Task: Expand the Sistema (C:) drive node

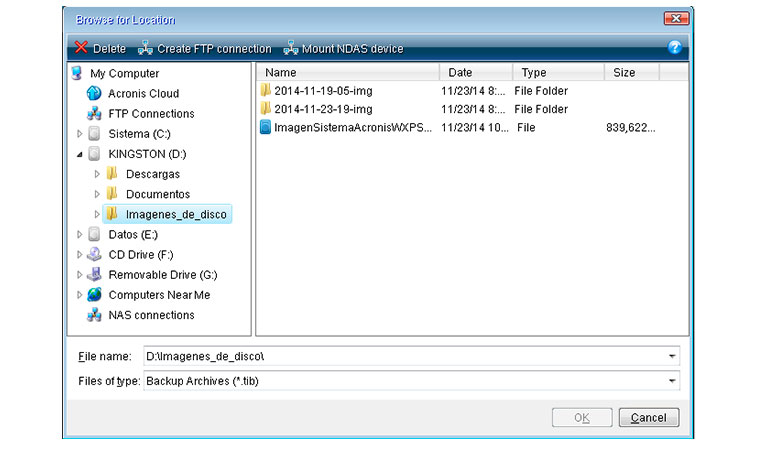Action: tap(80, 134)
